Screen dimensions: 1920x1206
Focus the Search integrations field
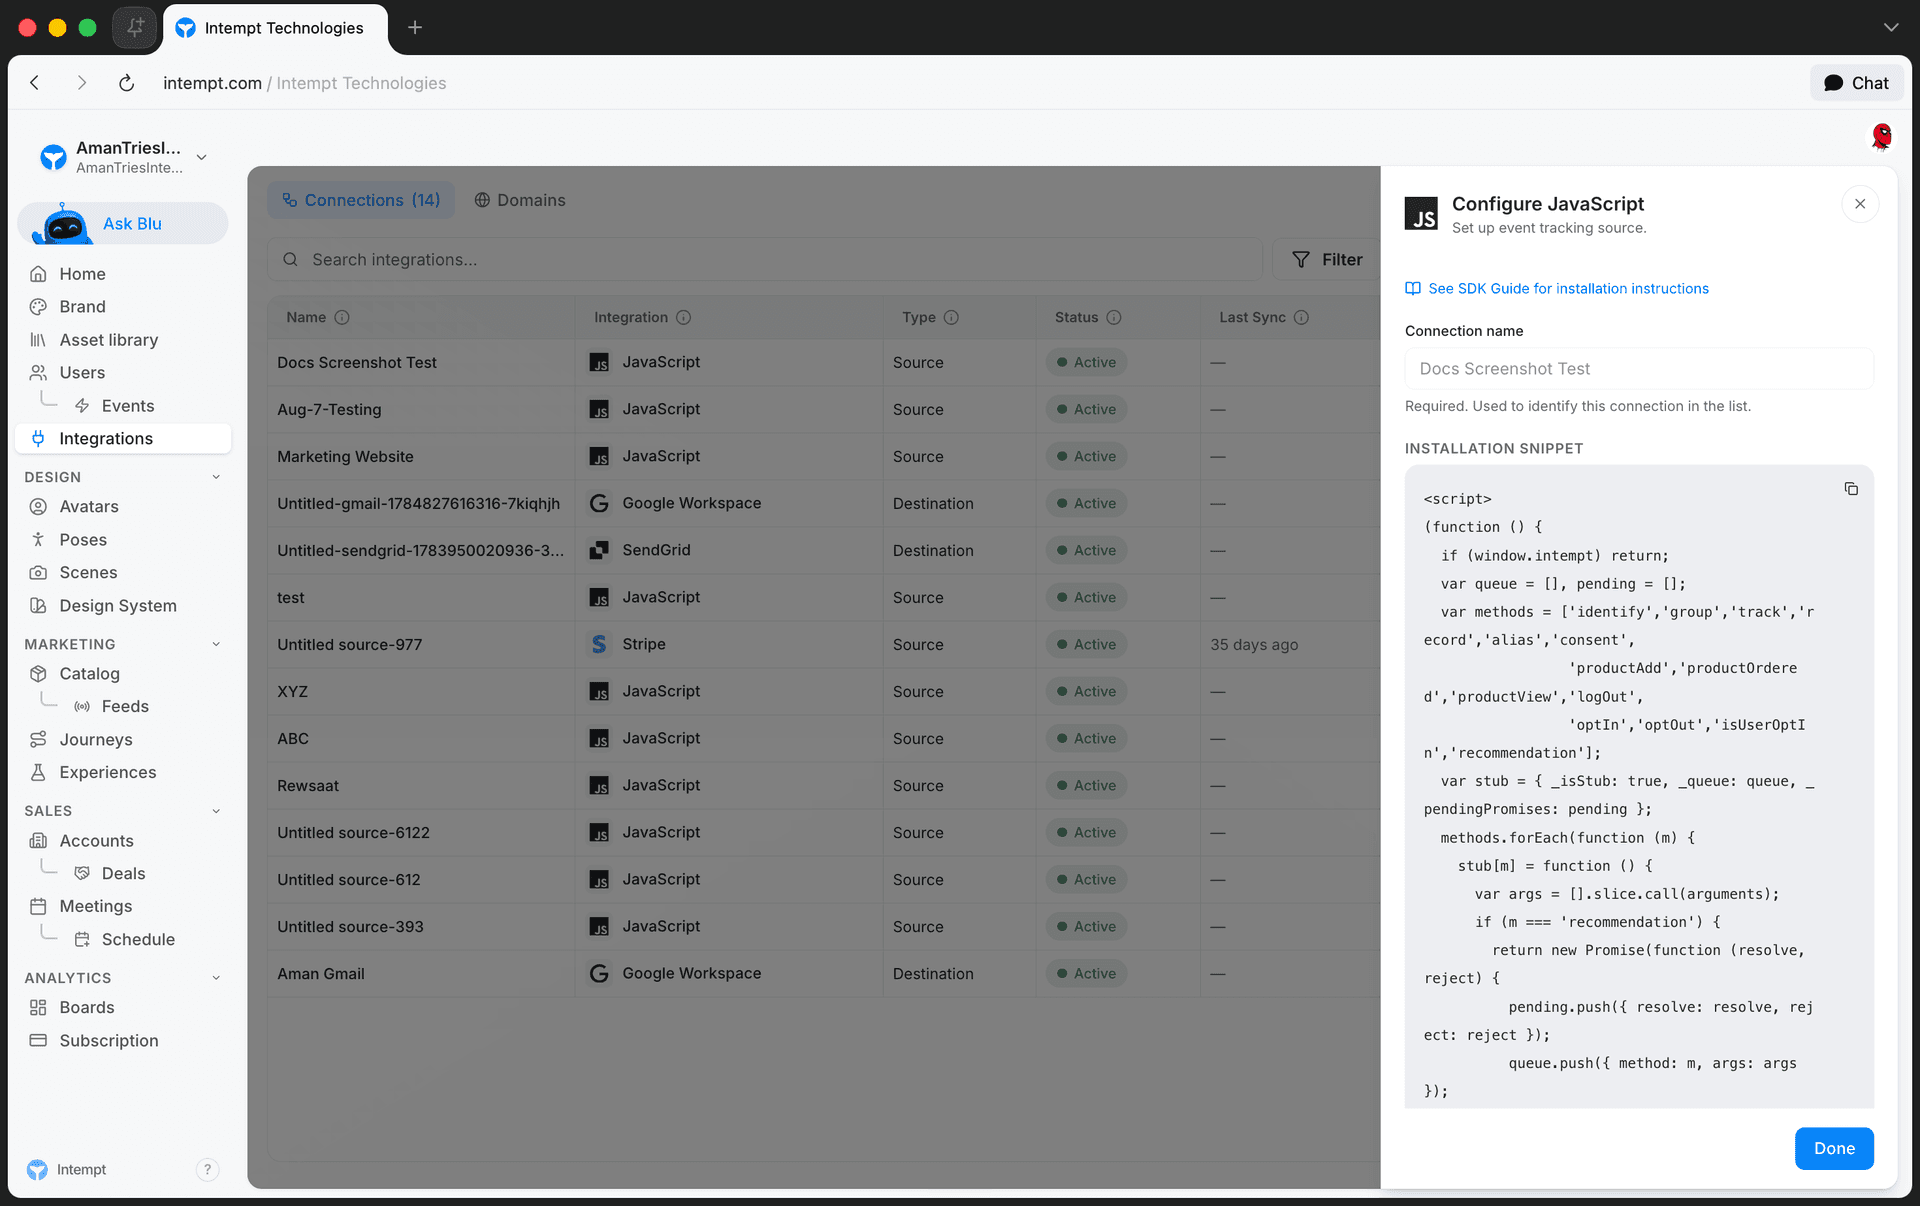coord(765,260)
